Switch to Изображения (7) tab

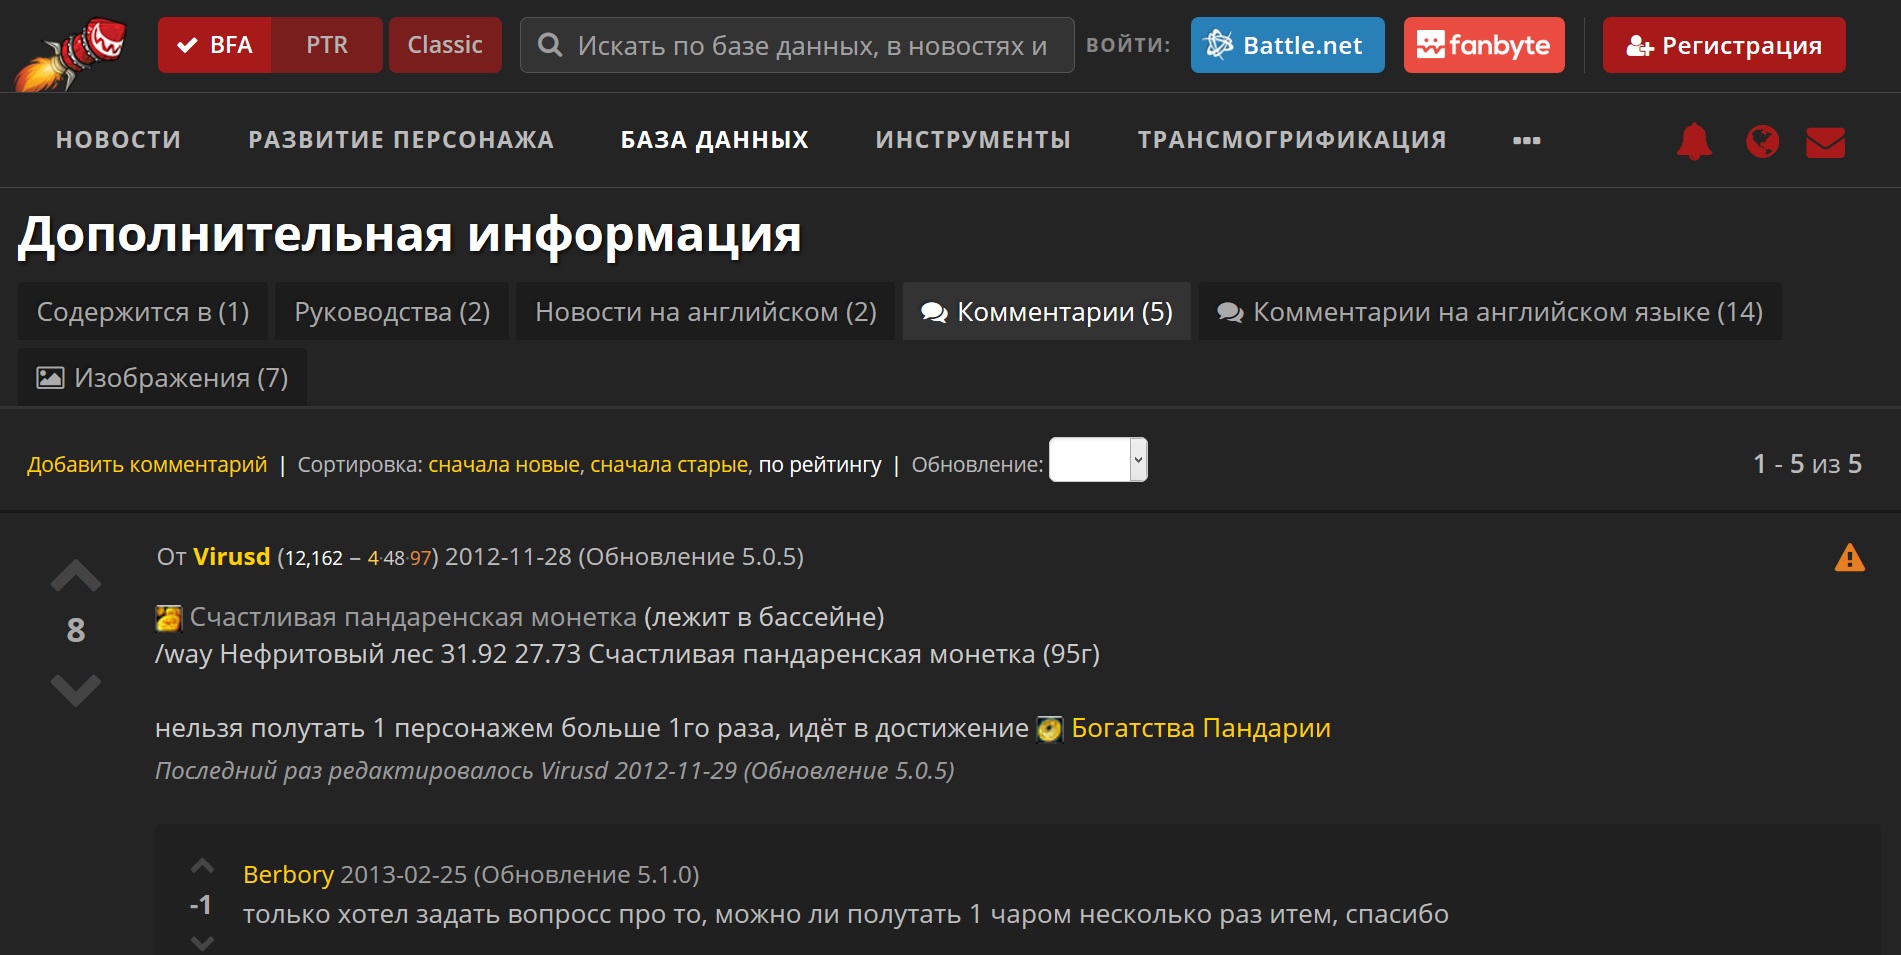click(162, 378)
